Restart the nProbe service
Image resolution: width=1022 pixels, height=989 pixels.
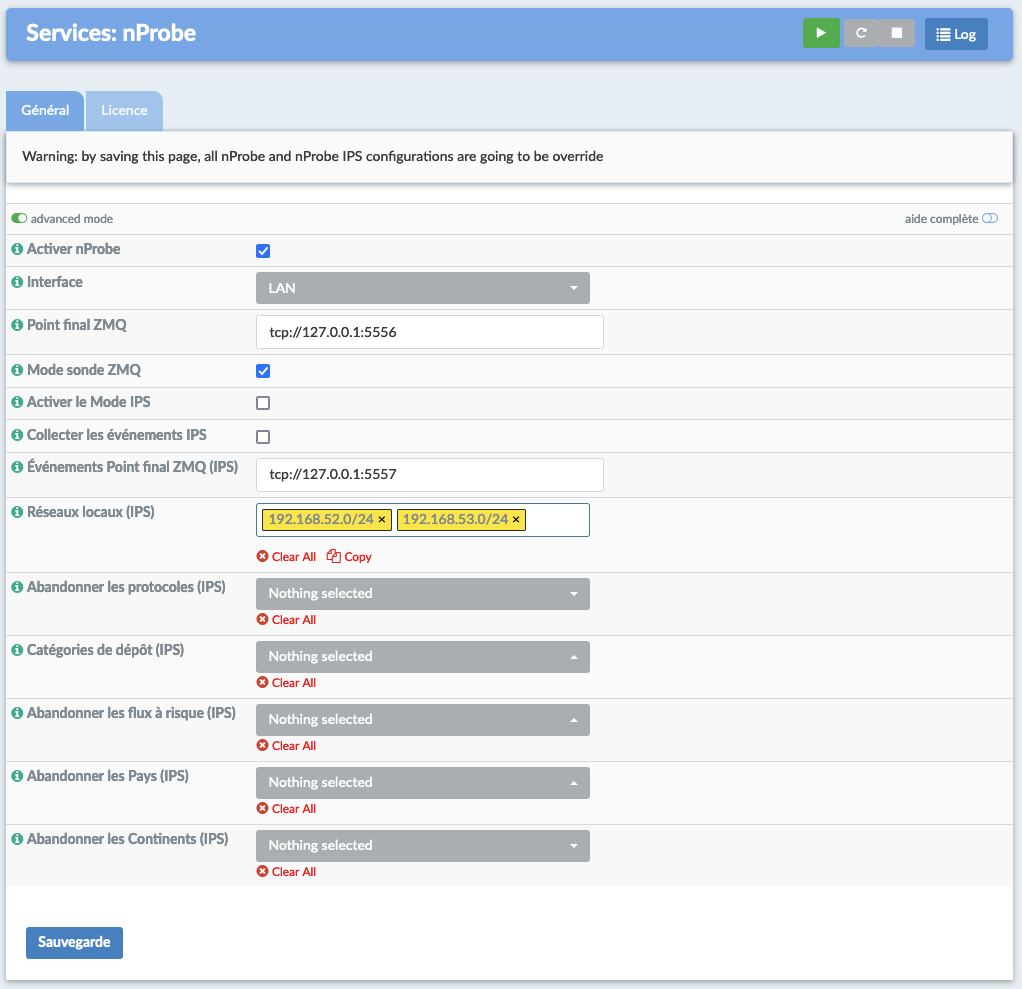point(861,33)
